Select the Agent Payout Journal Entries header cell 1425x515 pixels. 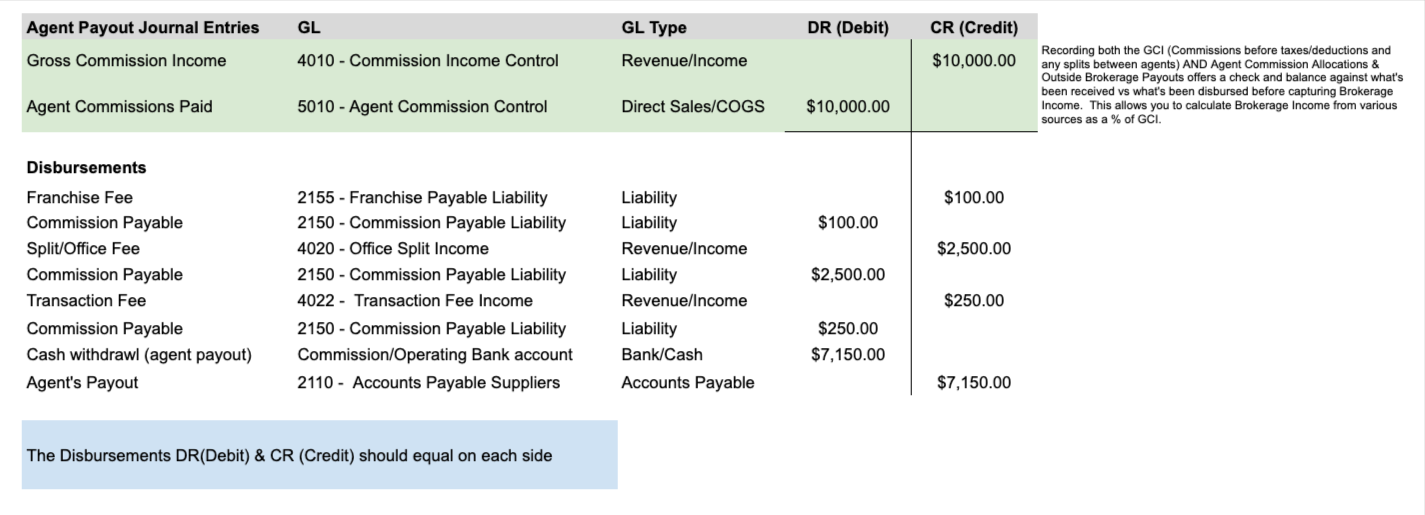143,28
